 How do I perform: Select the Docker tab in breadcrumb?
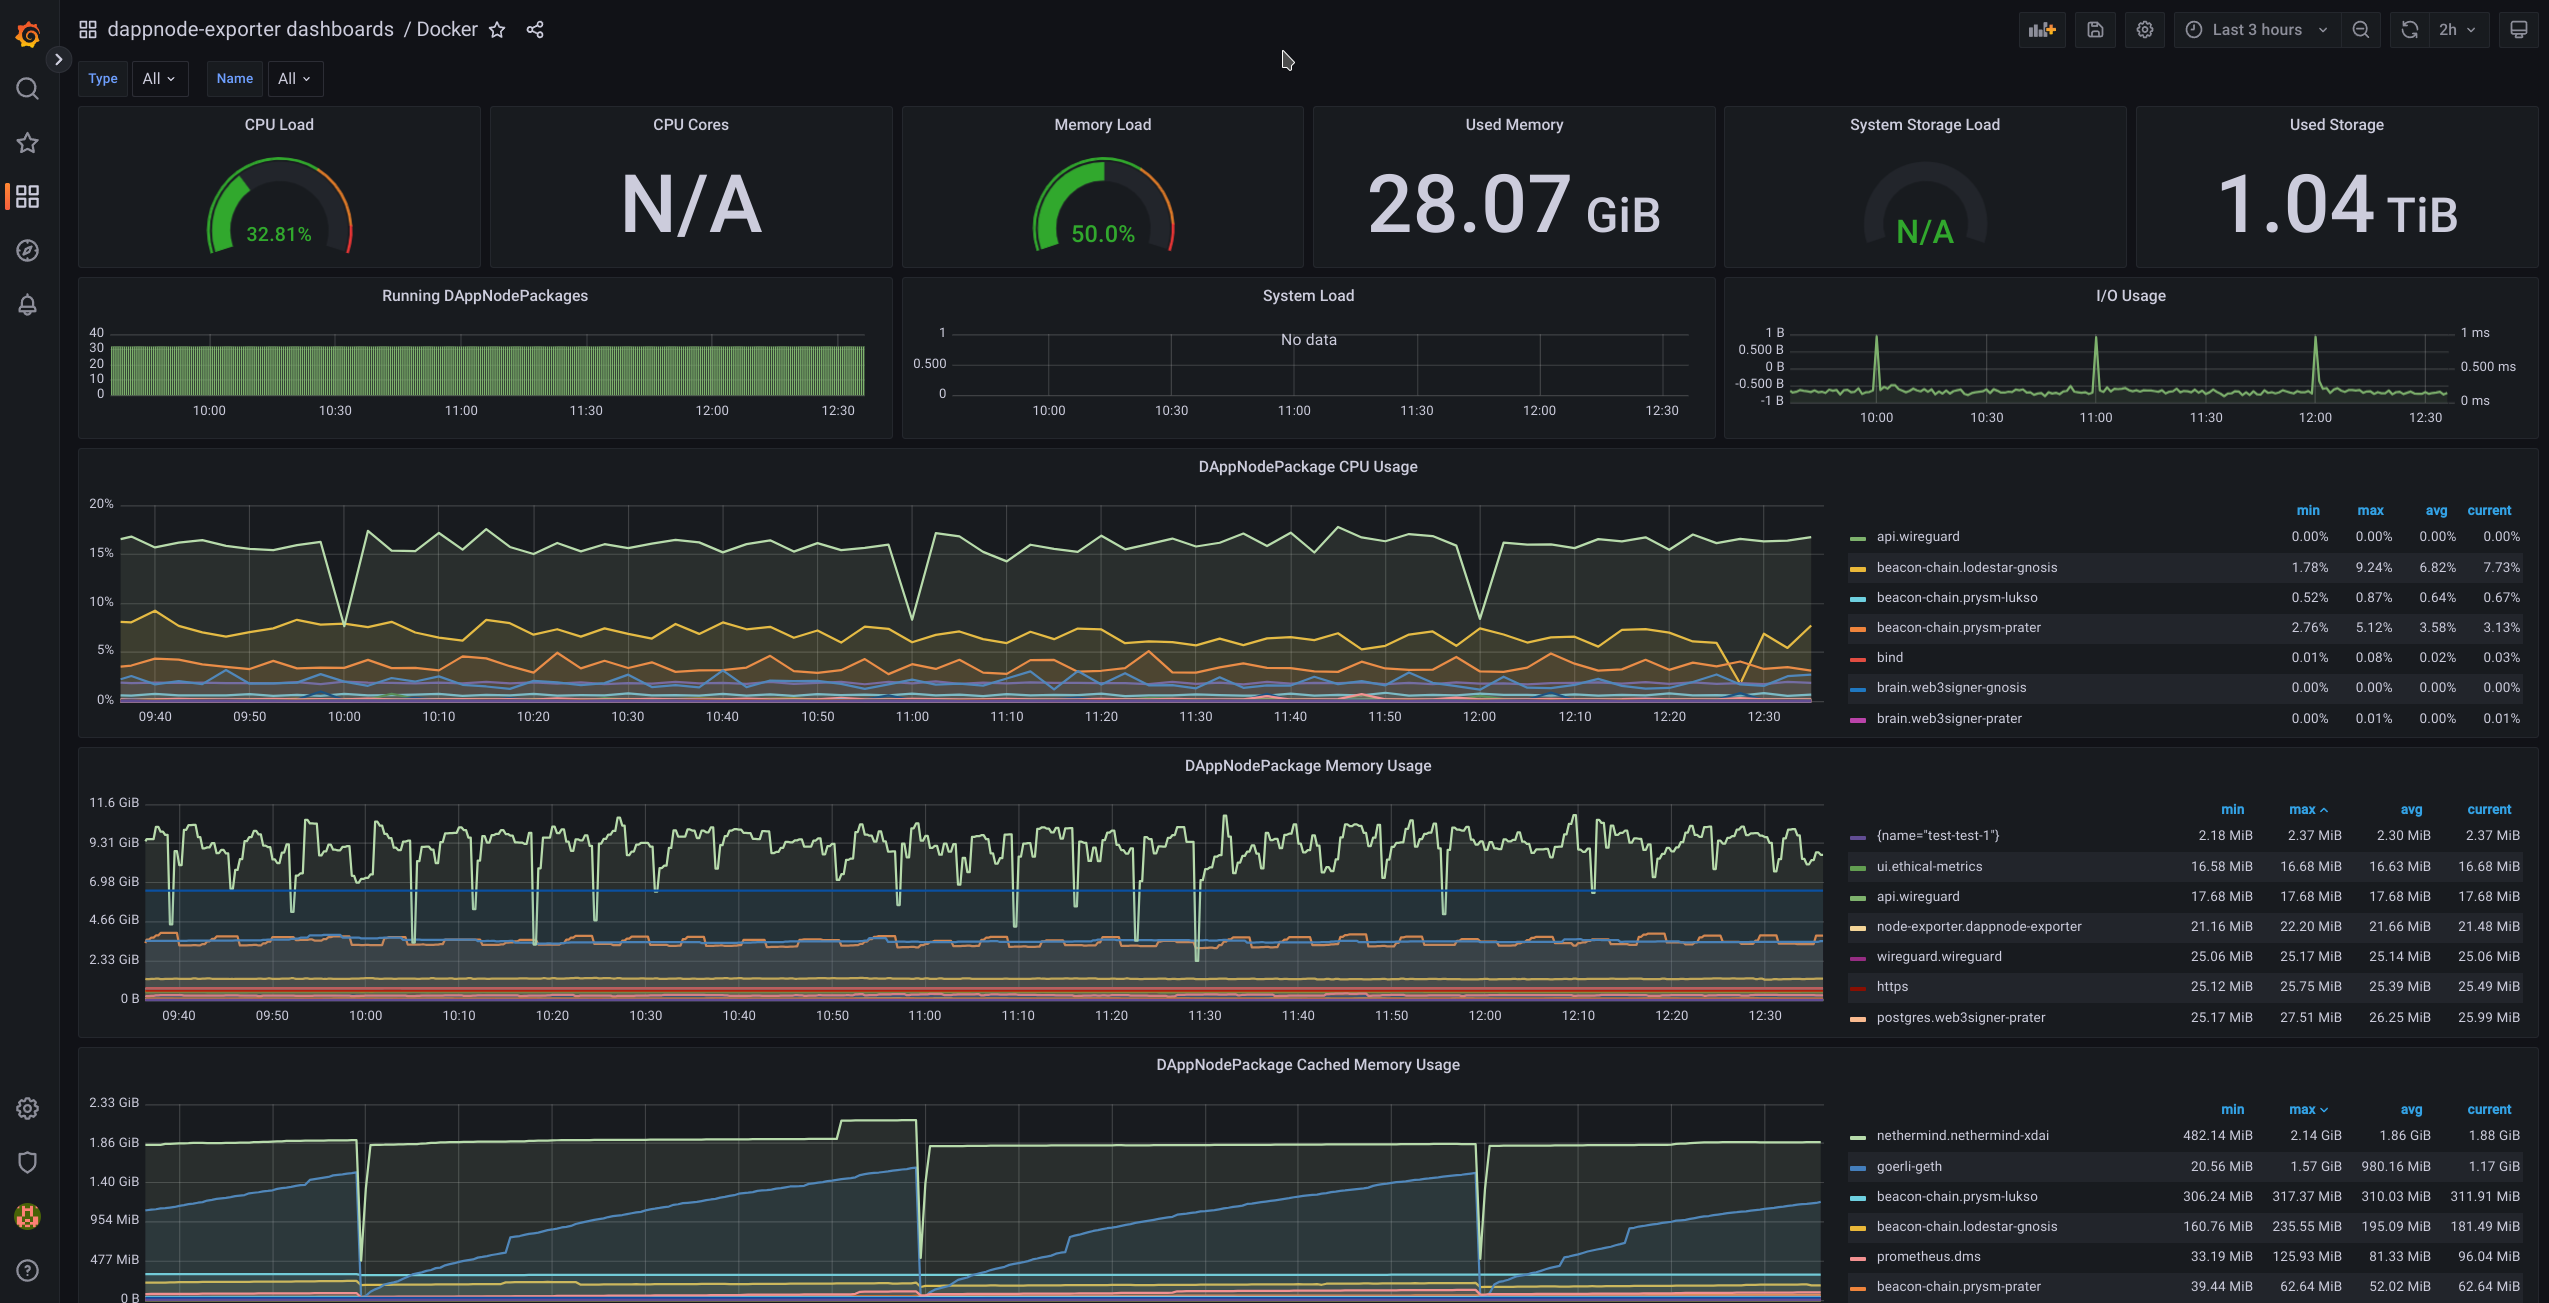pyautogui.click(x=445, y=30)
